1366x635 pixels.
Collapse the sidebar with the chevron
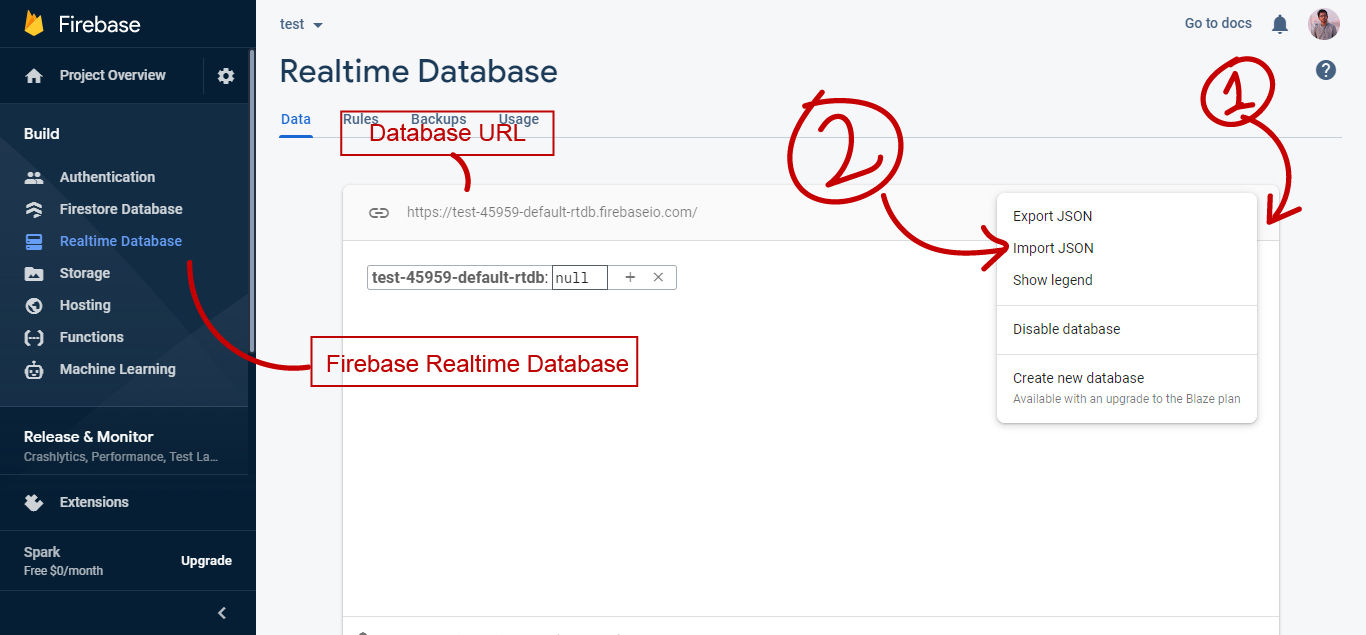pos(221,612)
